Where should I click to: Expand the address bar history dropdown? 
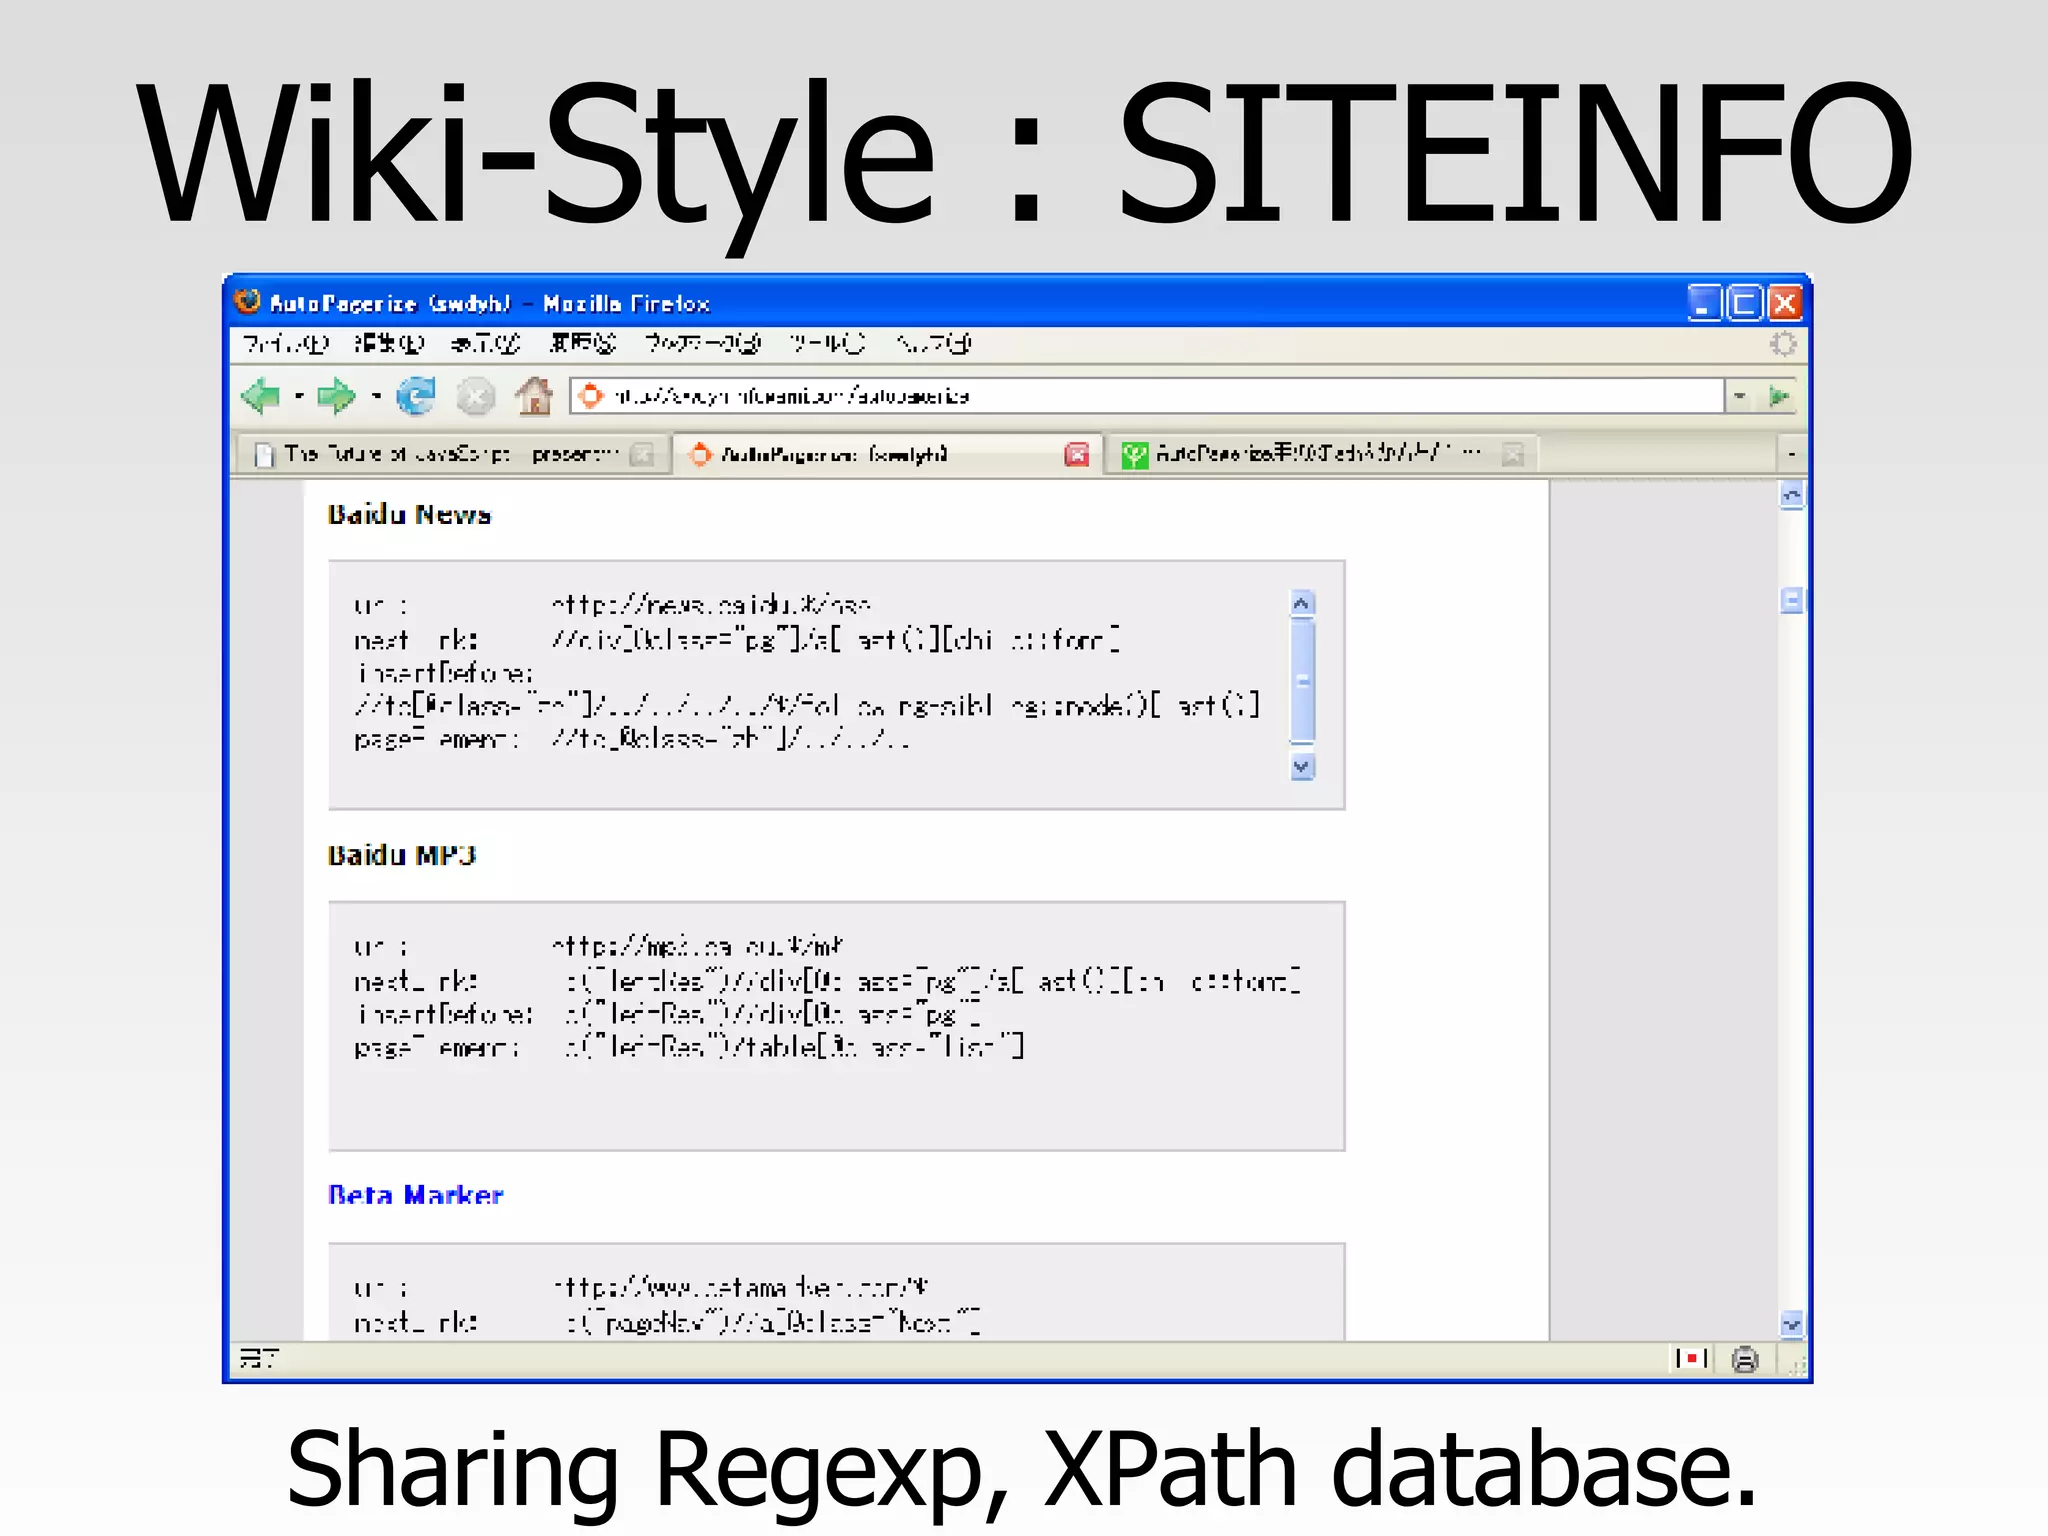click(x=1740, y=396)
